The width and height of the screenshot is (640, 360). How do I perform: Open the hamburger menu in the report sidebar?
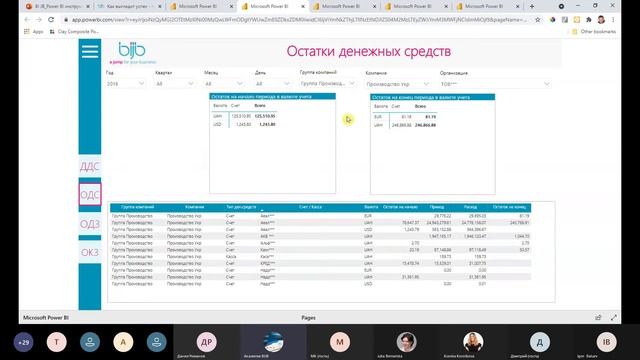pos(90,51)
